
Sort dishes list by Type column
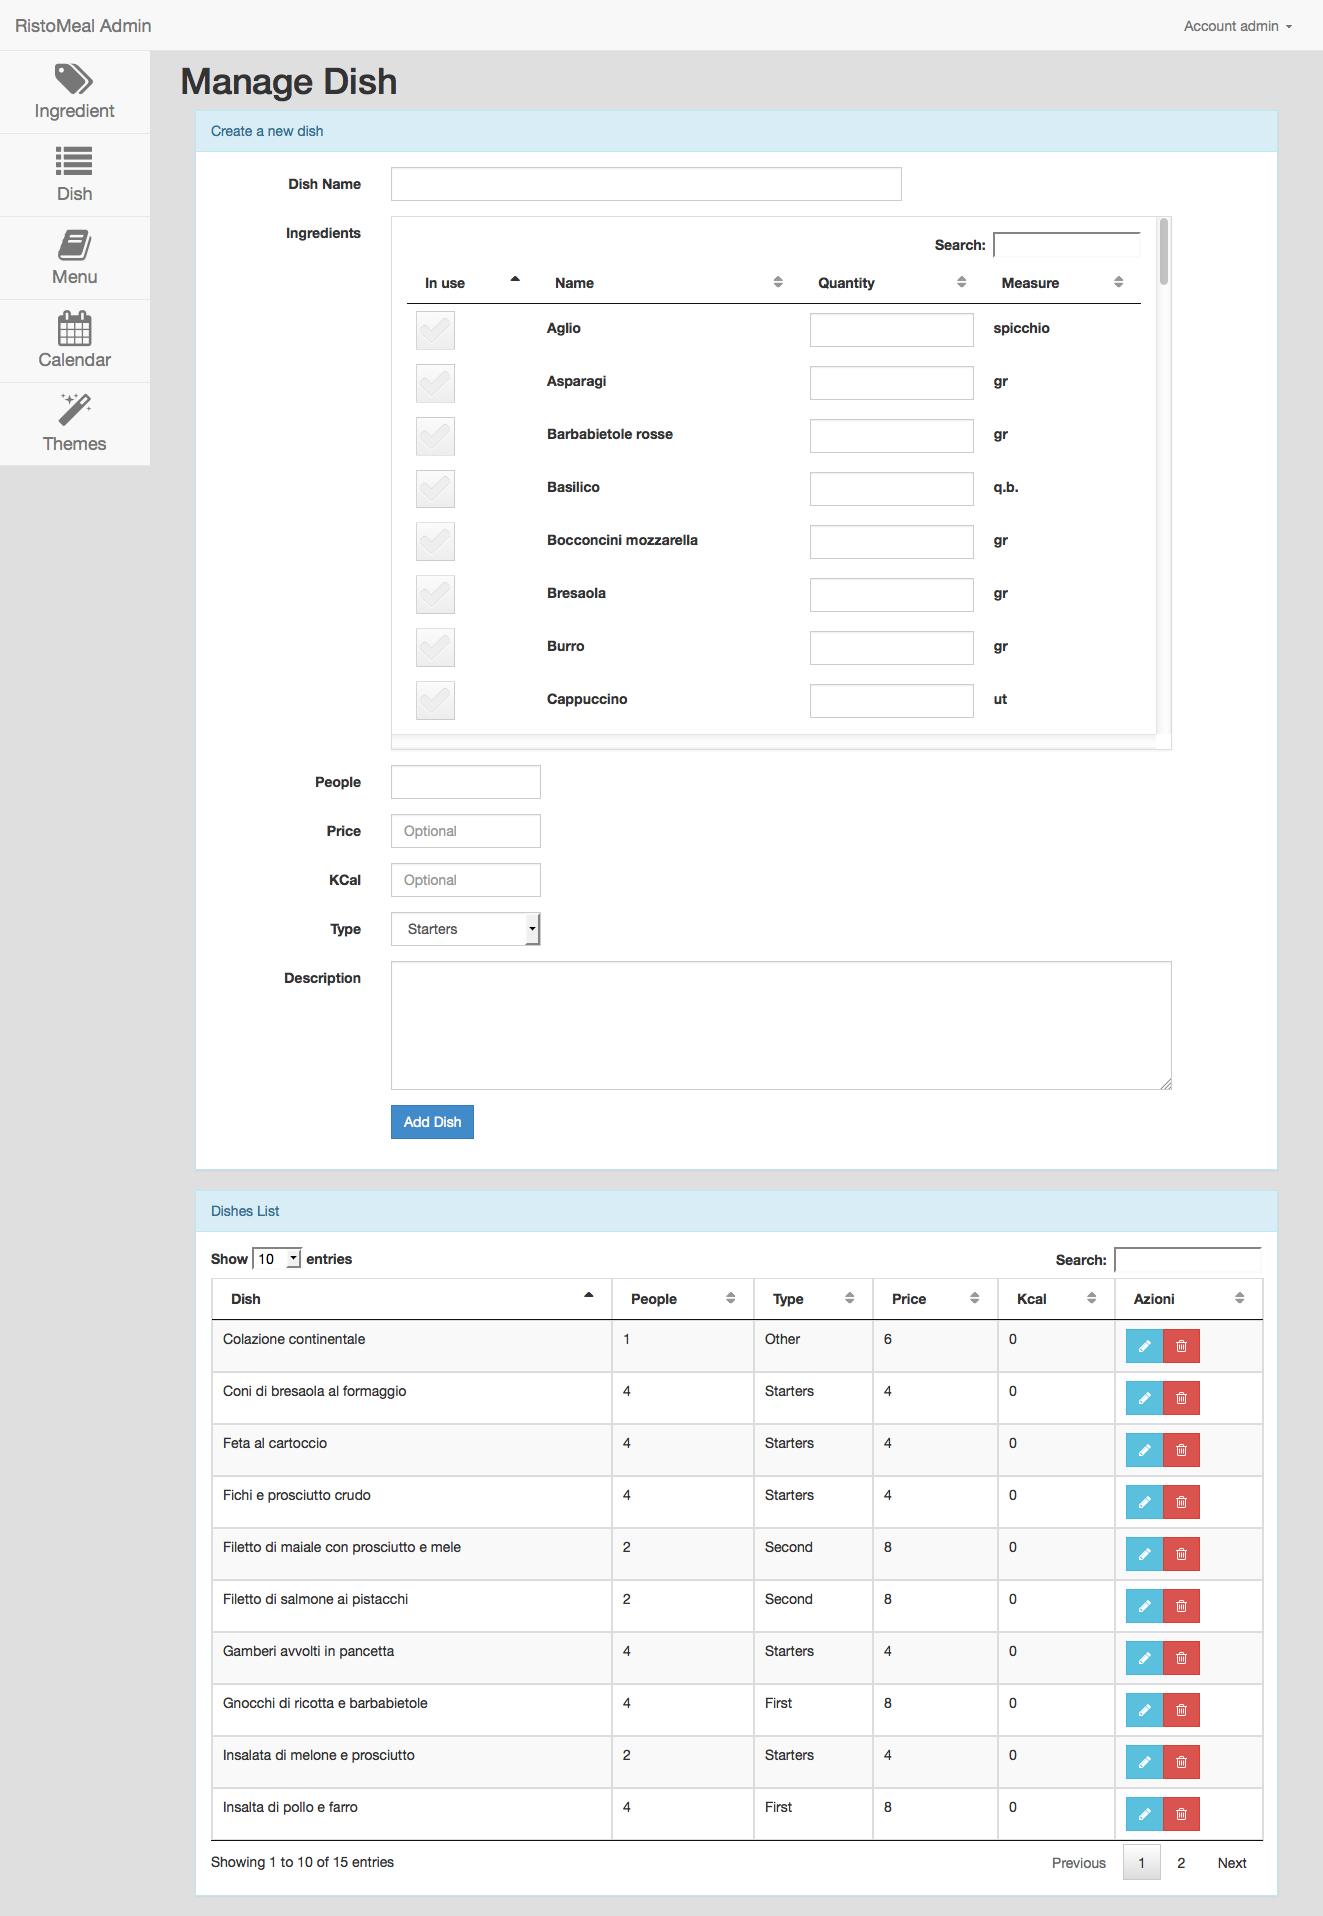(x=813, y=1299)
